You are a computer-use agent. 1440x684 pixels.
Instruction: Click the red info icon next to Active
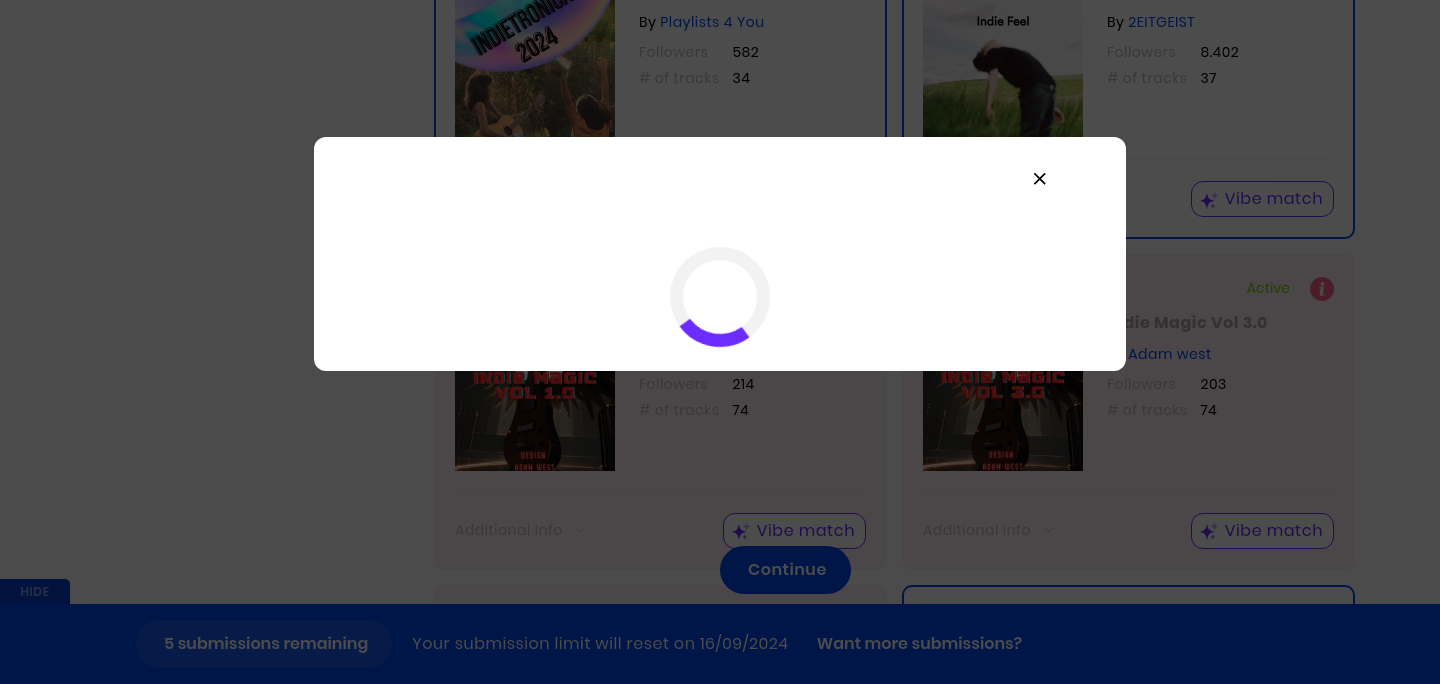point(1322,289)
